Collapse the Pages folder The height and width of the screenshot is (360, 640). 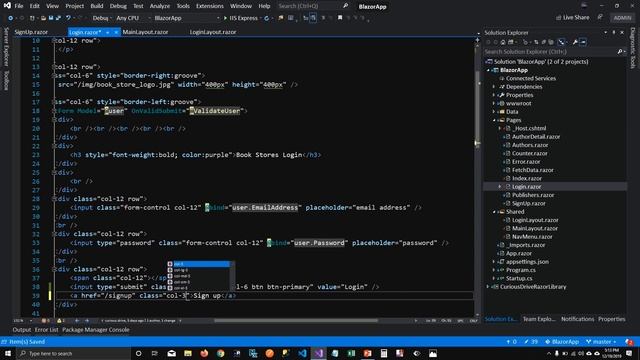(494, 120)
